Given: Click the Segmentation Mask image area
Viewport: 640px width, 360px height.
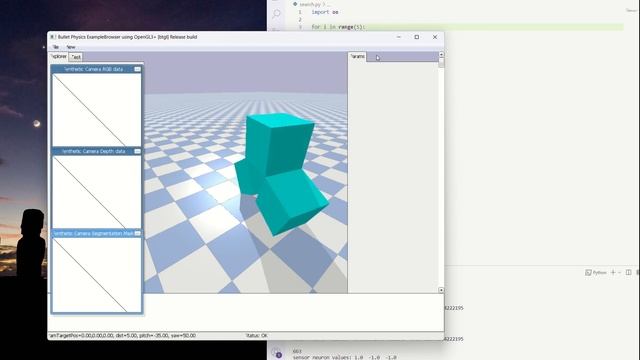Looking at the screenshot, I should coord(97,275).
